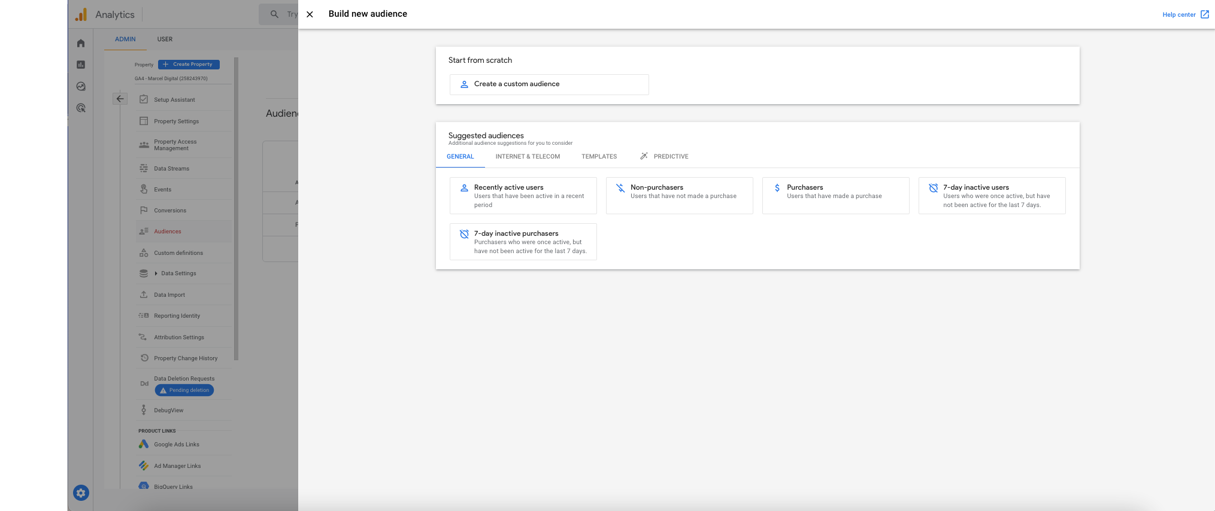Viewport: 1215px width, 511px height.
Task: Open Reports bar chart icon
Action: [81, 65]
